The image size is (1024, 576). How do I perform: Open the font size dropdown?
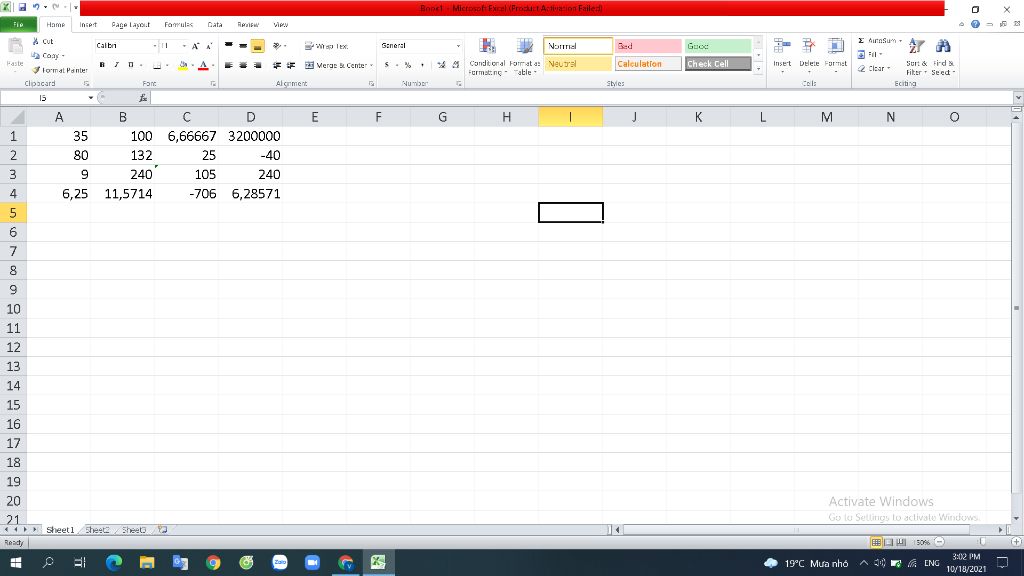(x=184, y=46)
